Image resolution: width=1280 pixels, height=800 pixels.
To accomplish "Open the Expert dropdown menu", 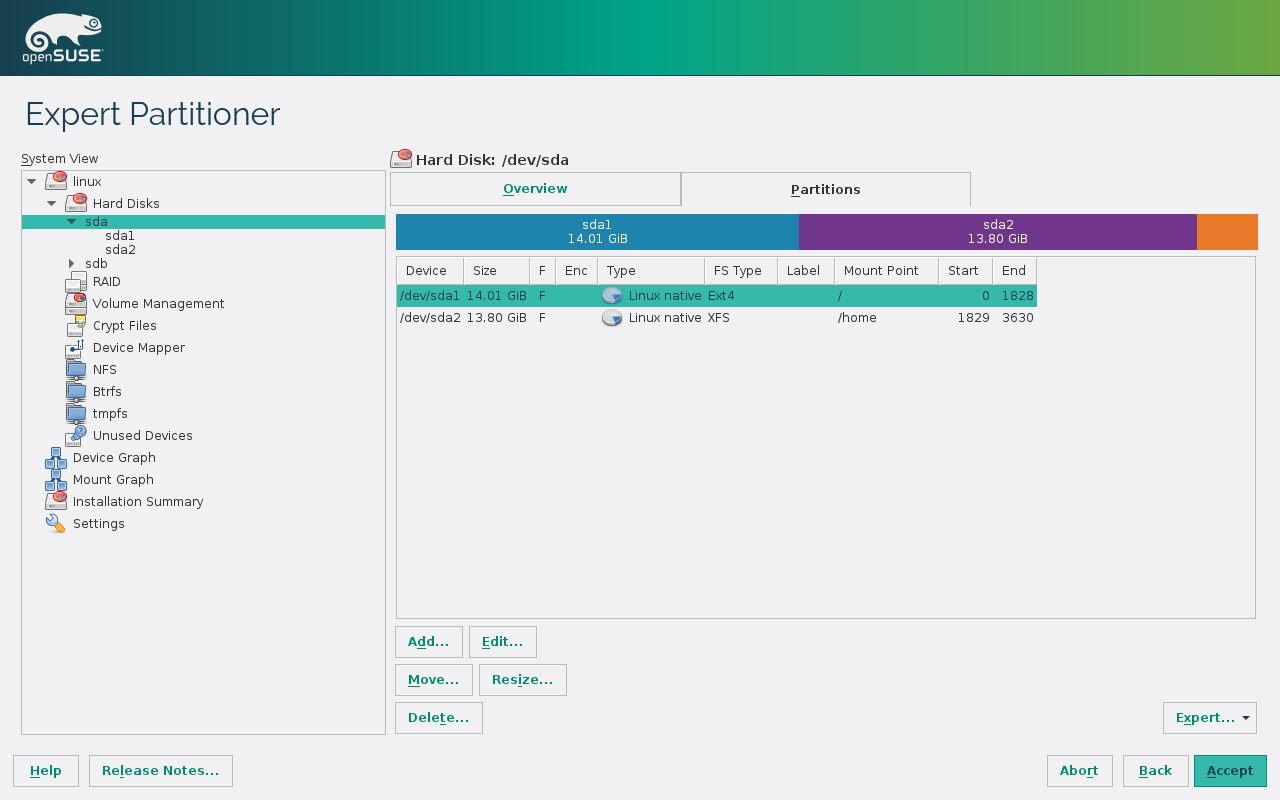I will point(1209,718).
